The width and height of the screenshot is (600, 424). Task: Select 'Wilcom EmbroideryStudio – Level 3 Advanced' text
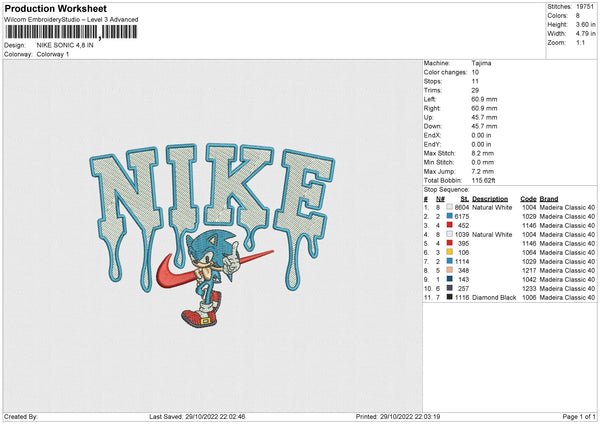coord(71,20)
